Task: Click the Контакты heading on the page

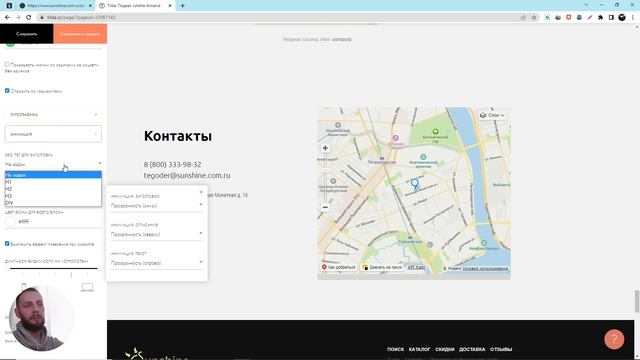Action: [x=178, y=136]
